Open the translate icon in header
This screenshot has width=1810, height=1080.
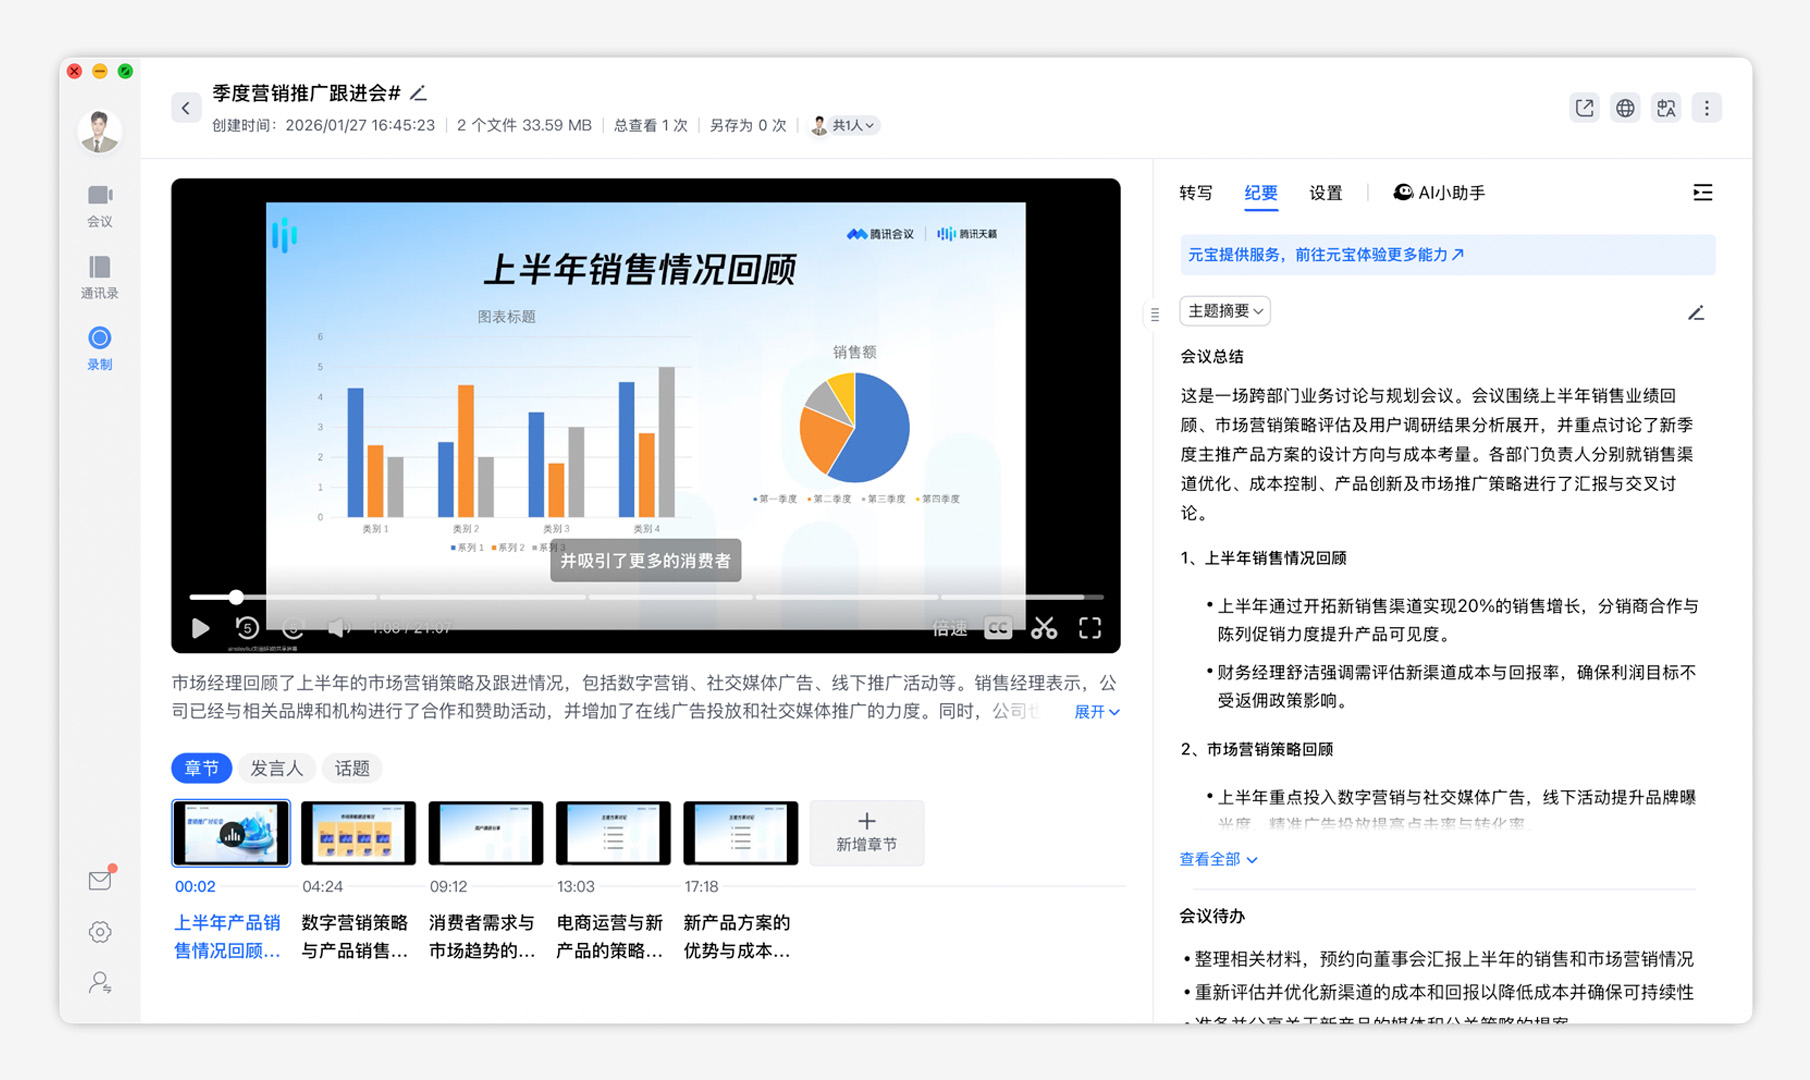(1666, 108)
